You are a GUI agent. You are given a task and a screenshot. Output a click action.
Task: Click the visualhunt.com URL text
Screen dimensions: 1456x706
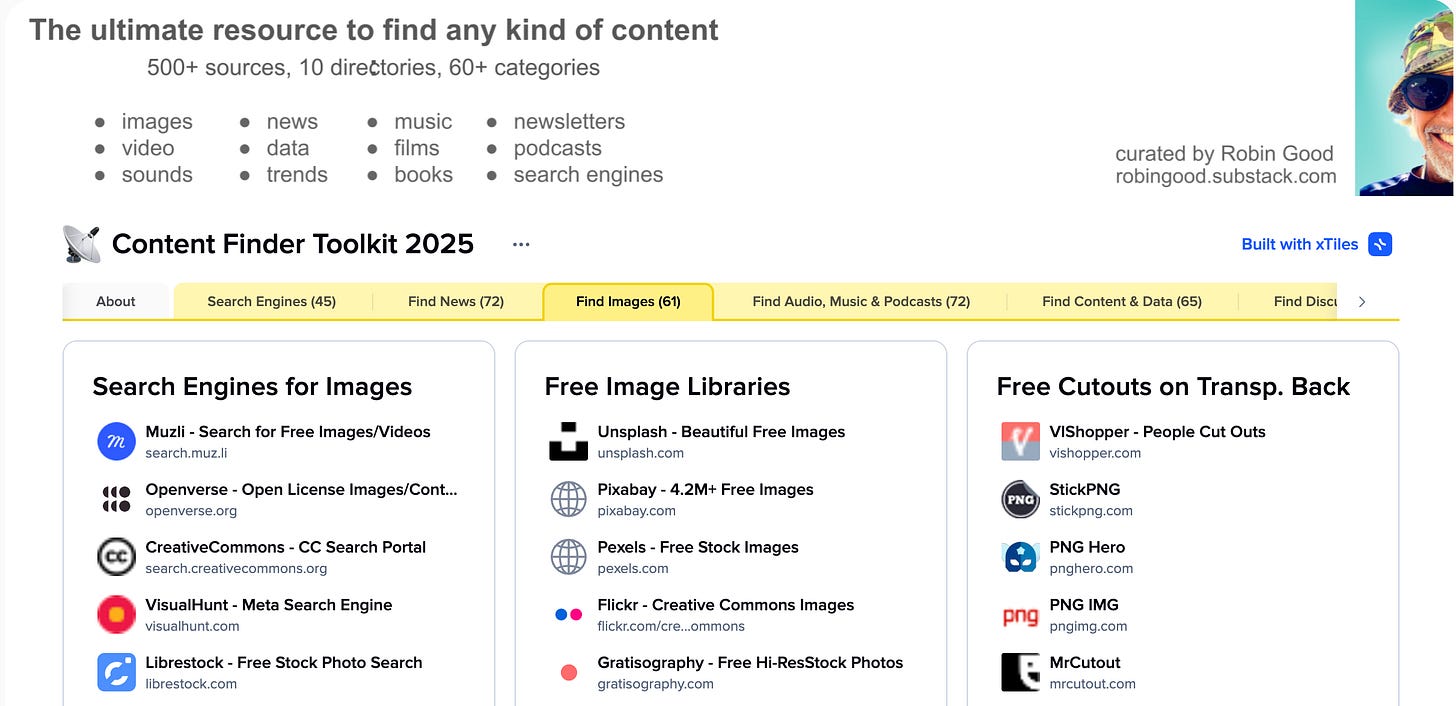[193, 627]
